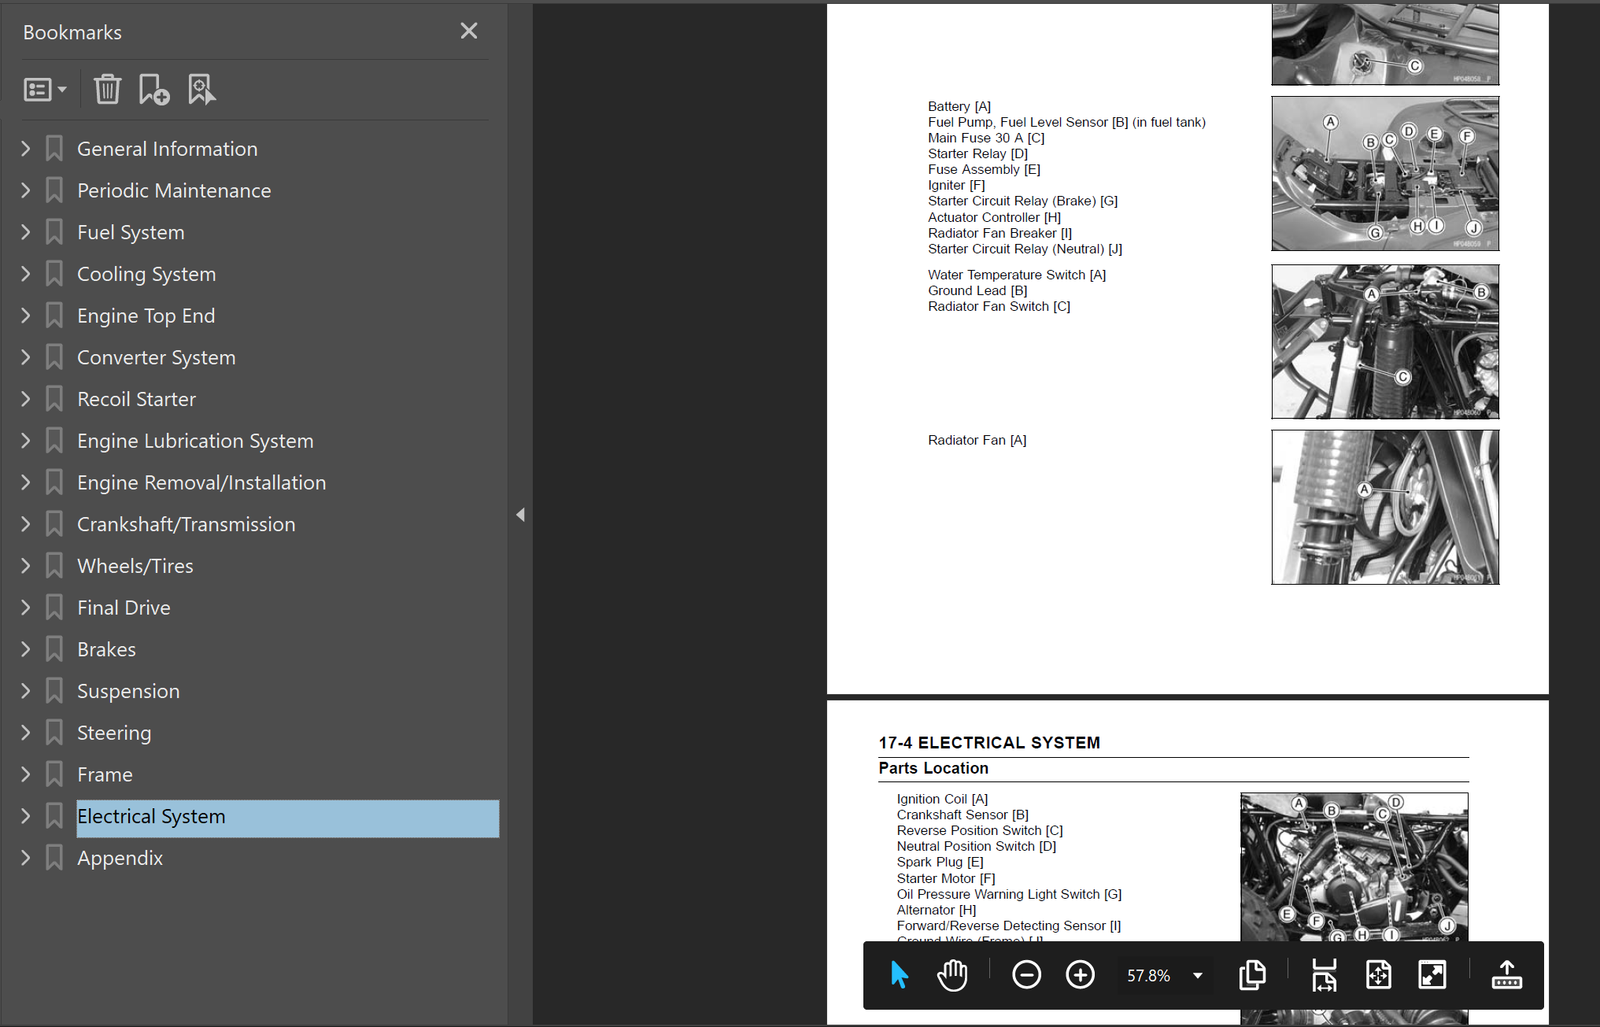The height and width of the screenshot is (1027, 1600).
Task: Enter full screen mode icon
Action: pyautogui.click(x=1432, y=975)
